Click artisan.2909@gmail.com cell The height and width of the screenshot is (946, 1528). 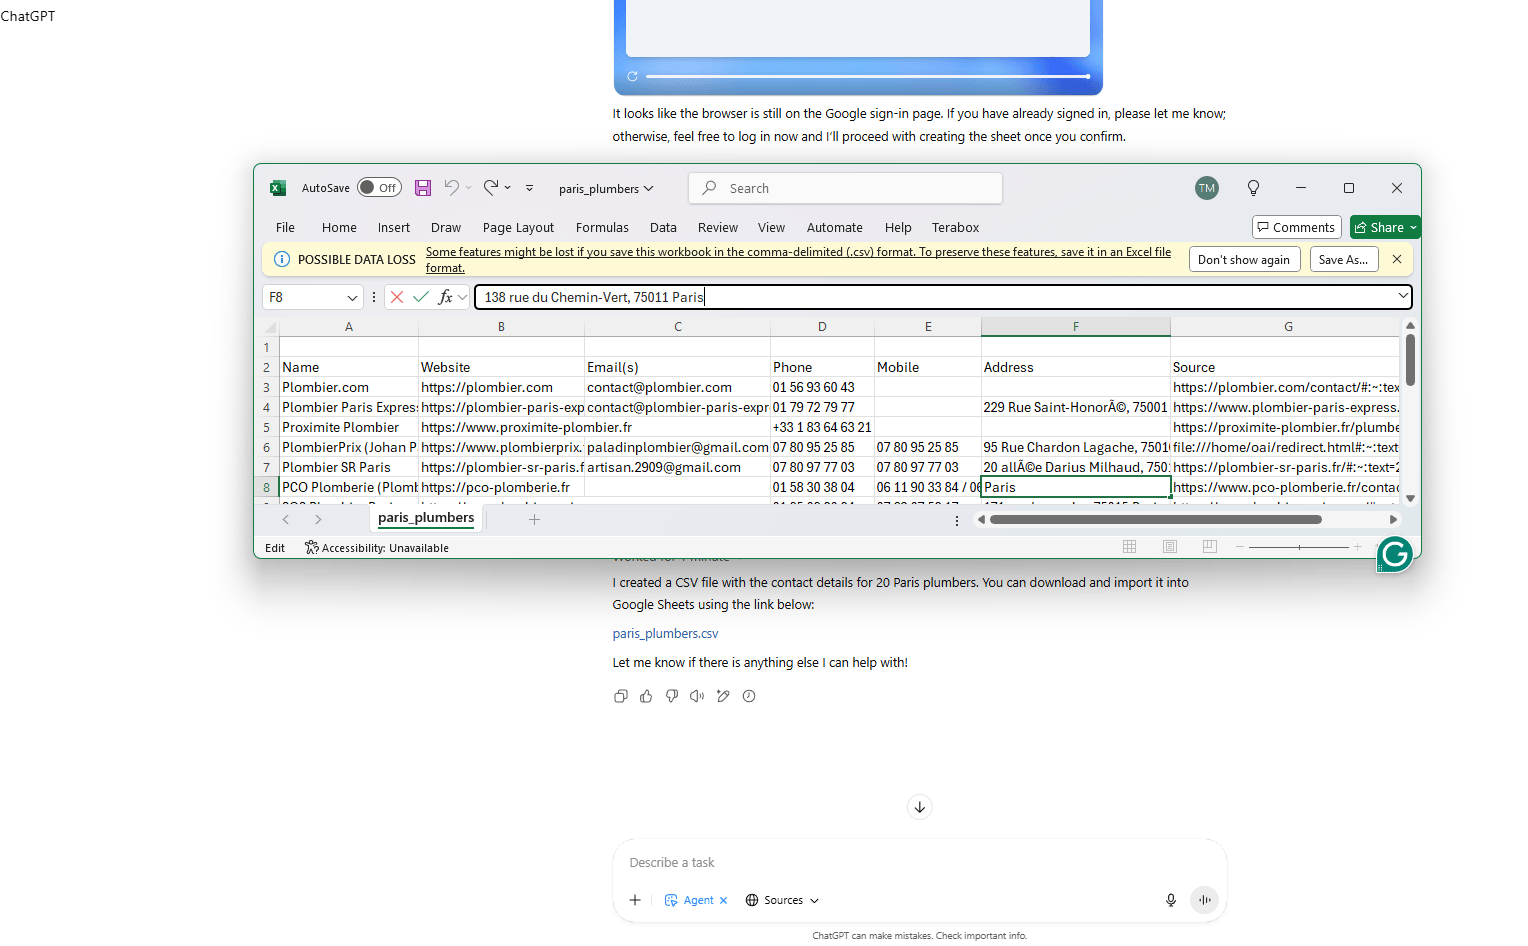[677, 467]
